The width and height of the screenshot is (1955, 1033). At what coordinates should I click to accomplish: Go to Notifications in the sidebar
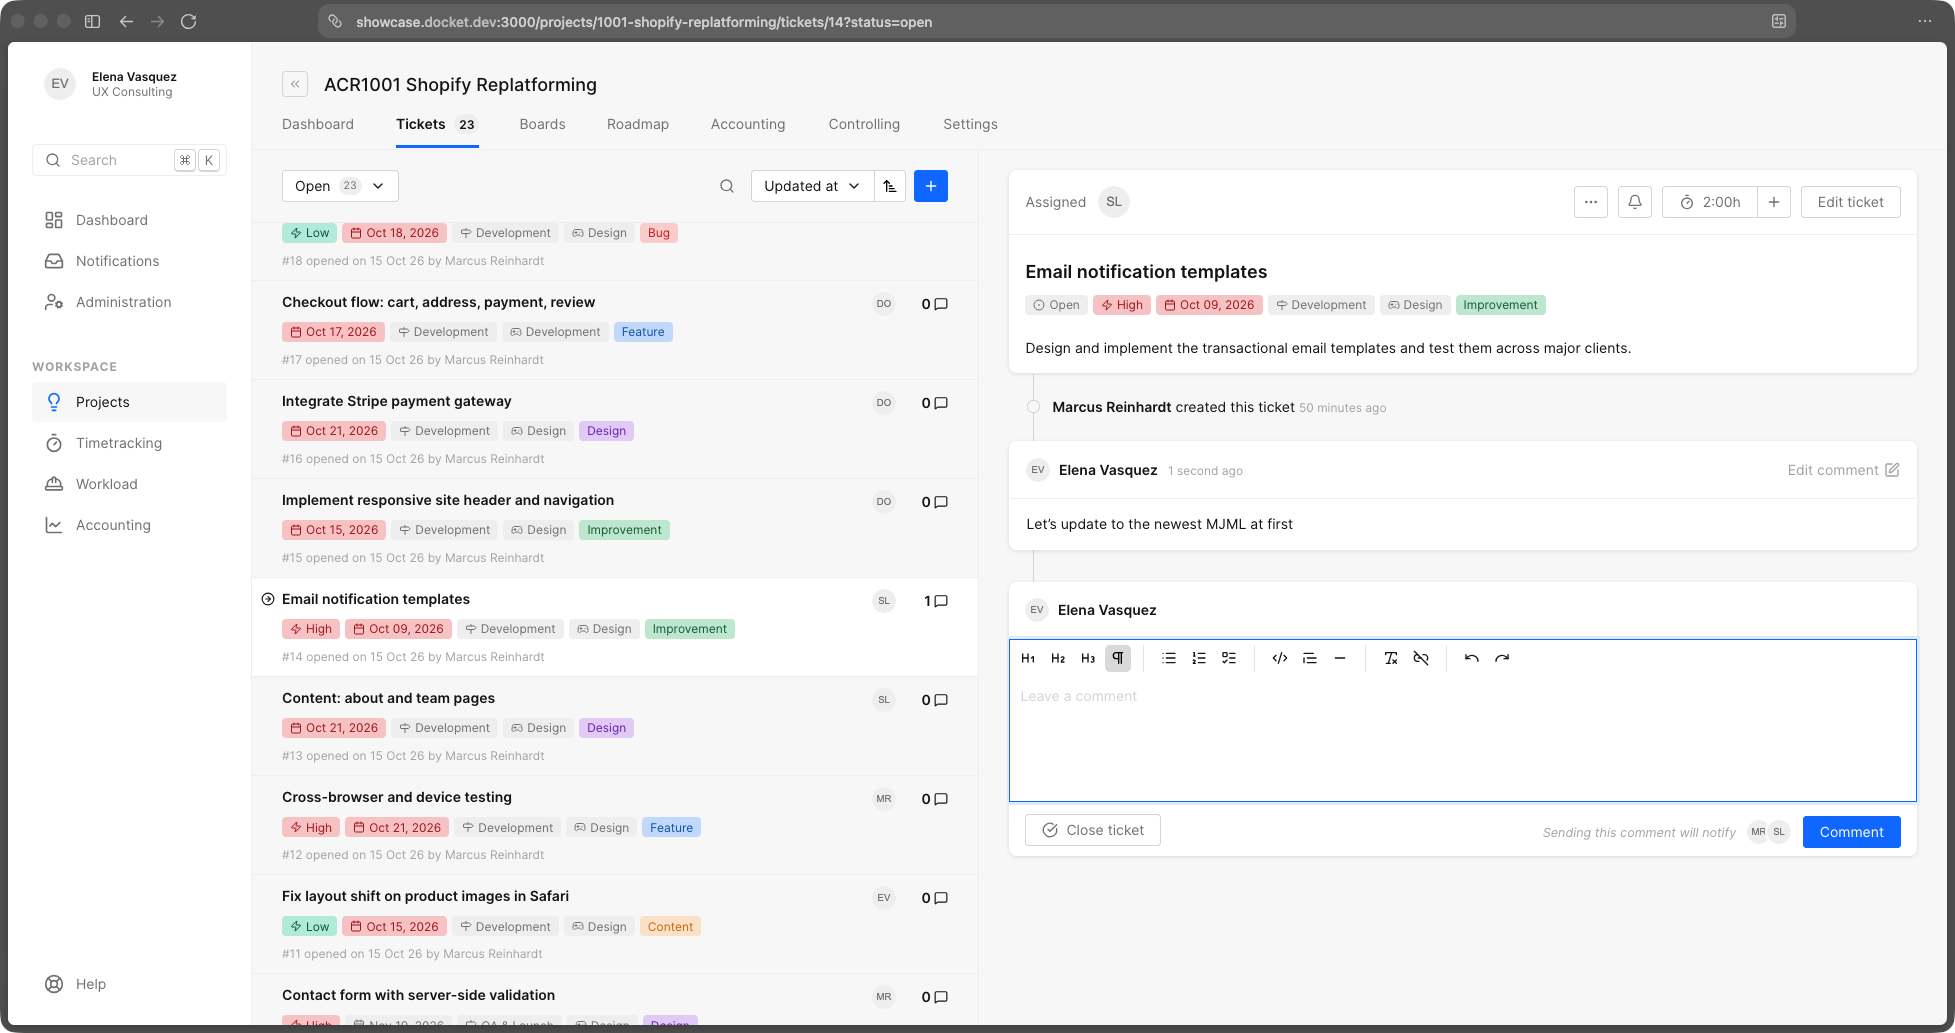click(x=129, y=261)
